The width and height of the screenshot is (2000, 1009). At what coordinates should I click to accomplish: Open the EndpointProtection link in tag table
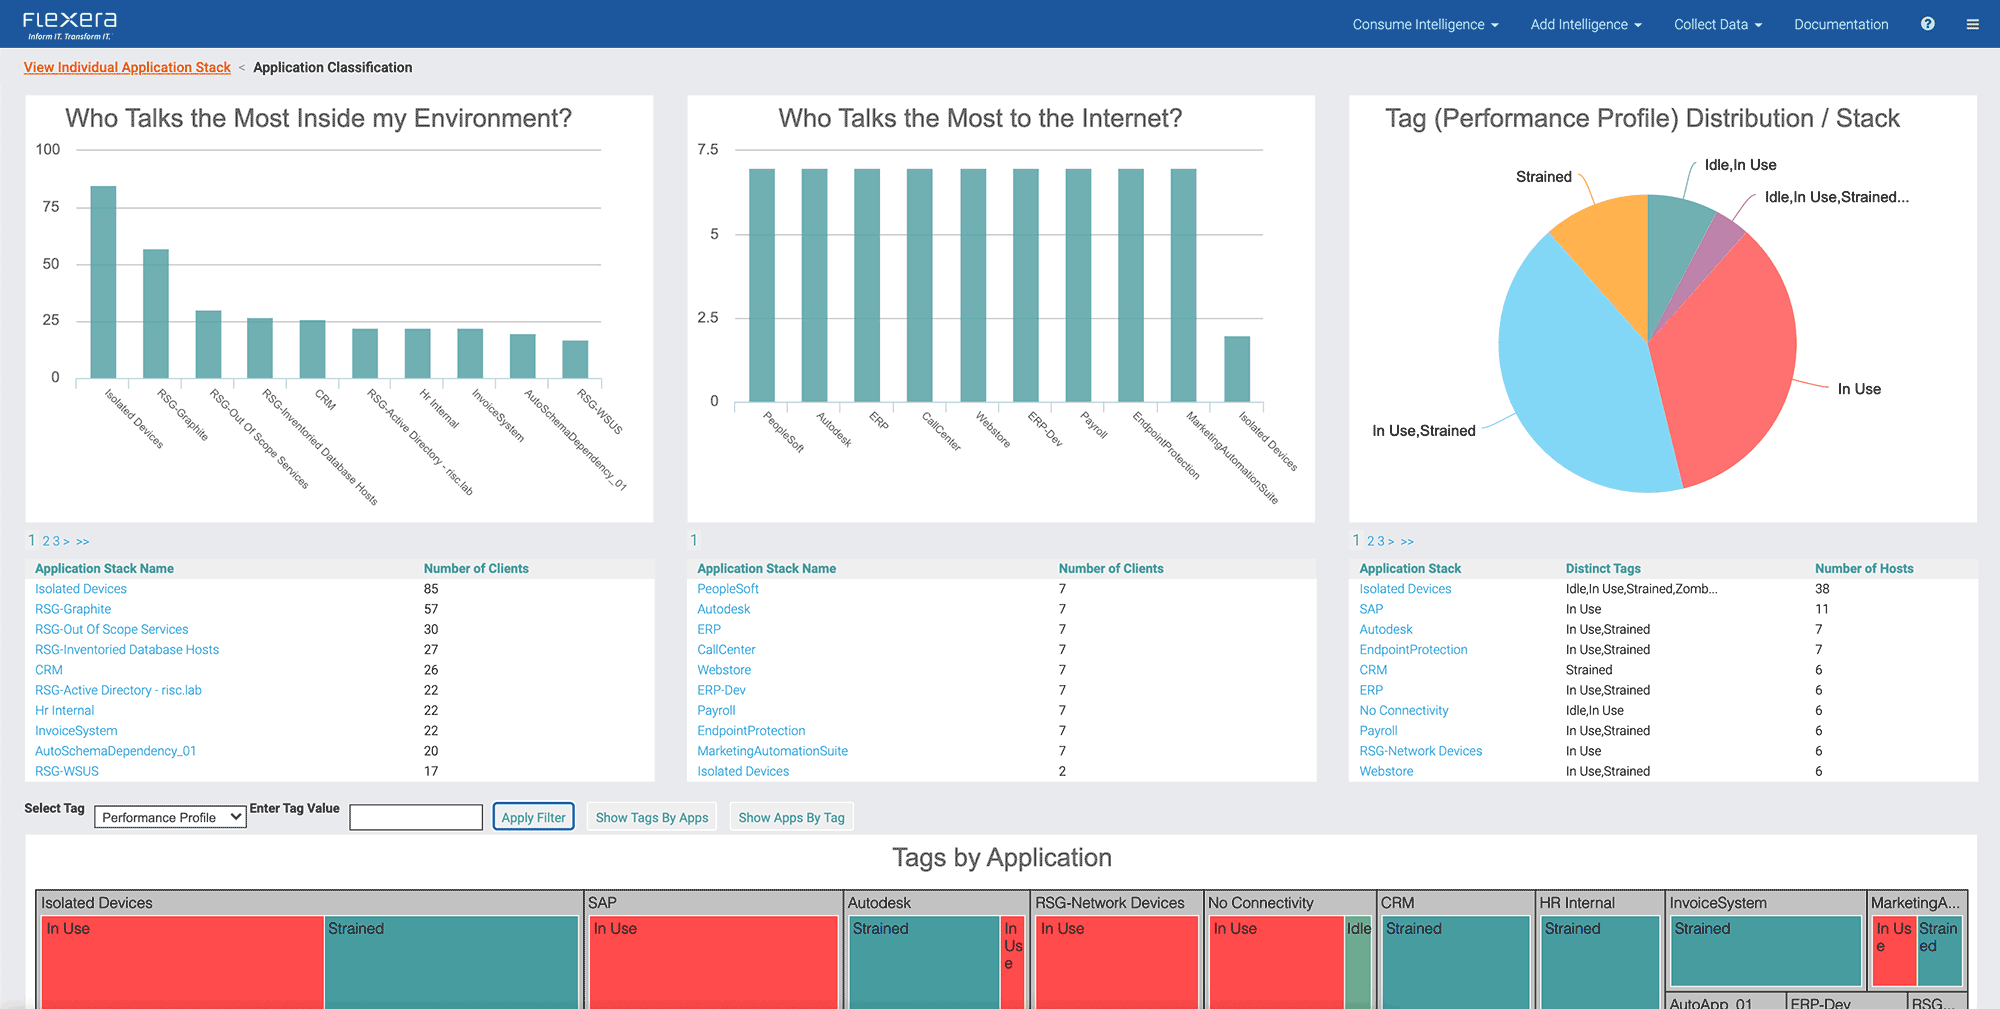[x=1413, y=650]
